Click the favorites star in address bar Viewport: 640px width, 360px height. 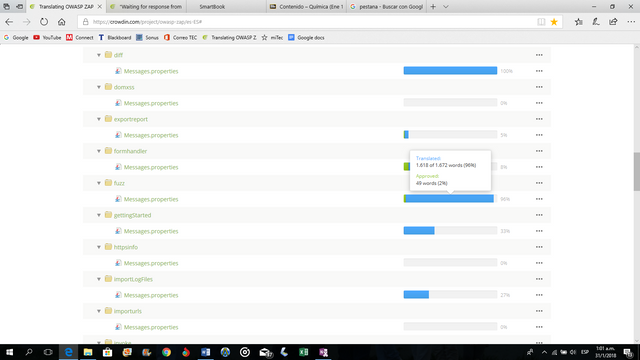point(554,22)
